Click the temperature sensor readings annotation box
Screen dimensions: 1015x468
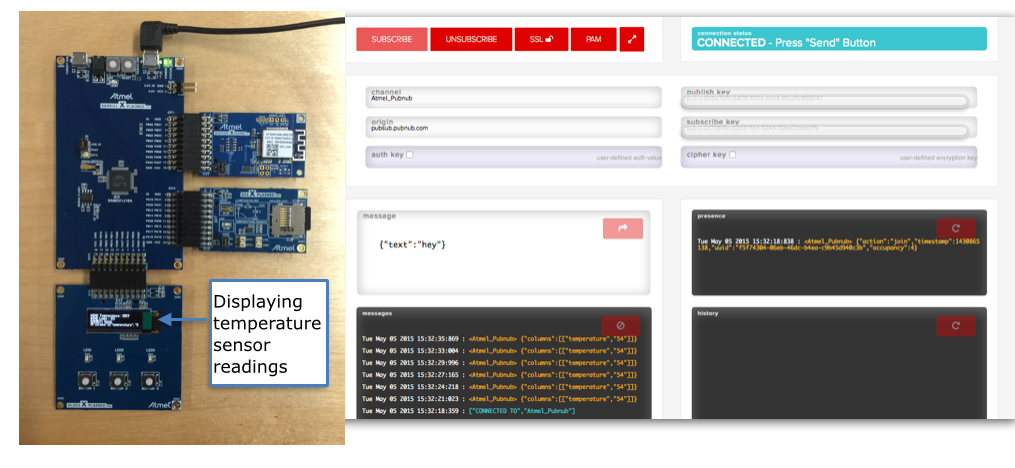(x=266, y=334)
